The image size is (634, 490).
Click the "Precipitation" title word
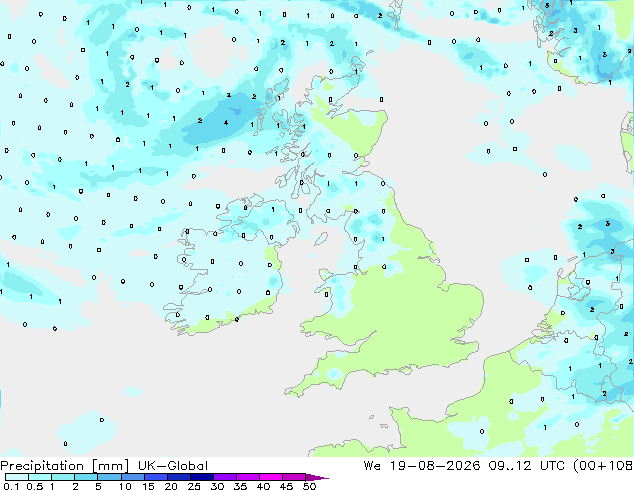(x=42, y=466)
